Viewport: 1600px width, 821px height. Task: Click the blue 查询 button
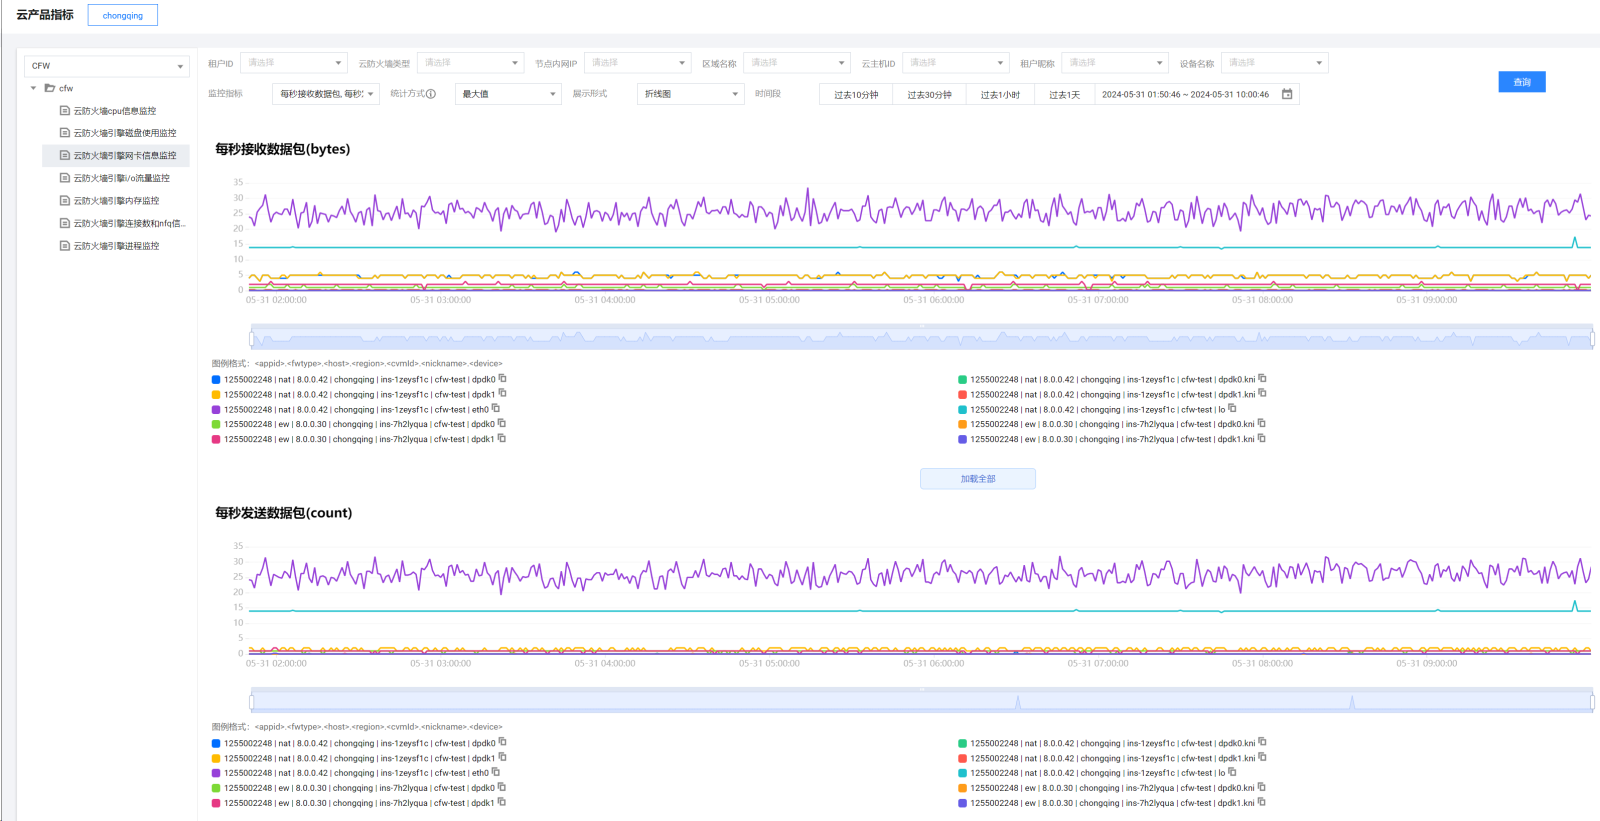click(x=1521, y=82)
